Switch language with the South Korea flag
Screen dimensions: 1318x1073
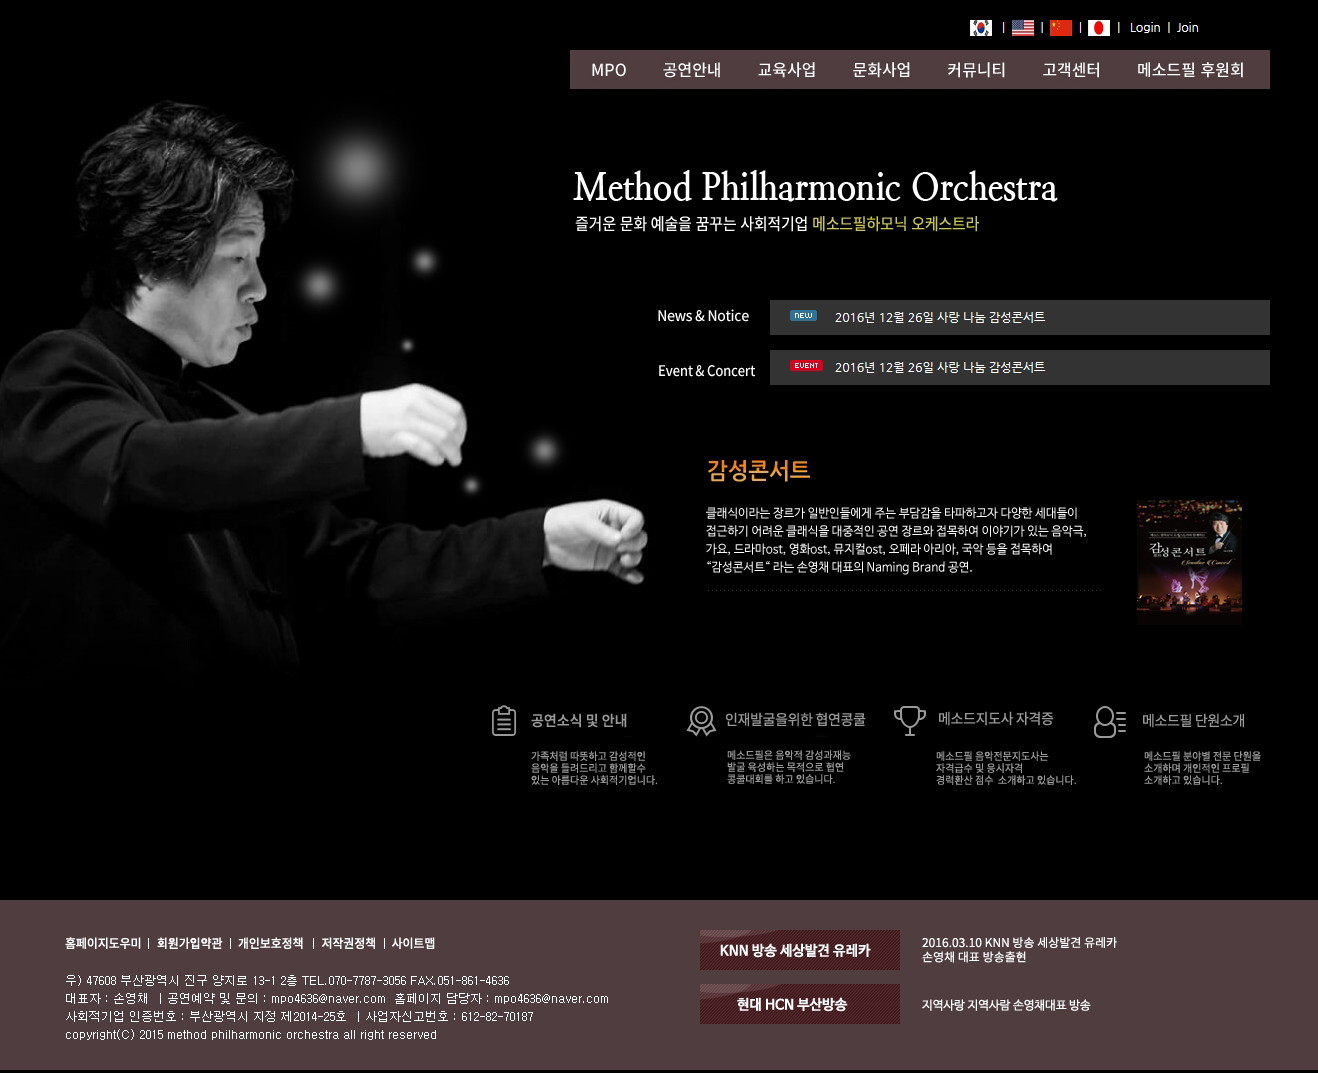click(981, 28)
